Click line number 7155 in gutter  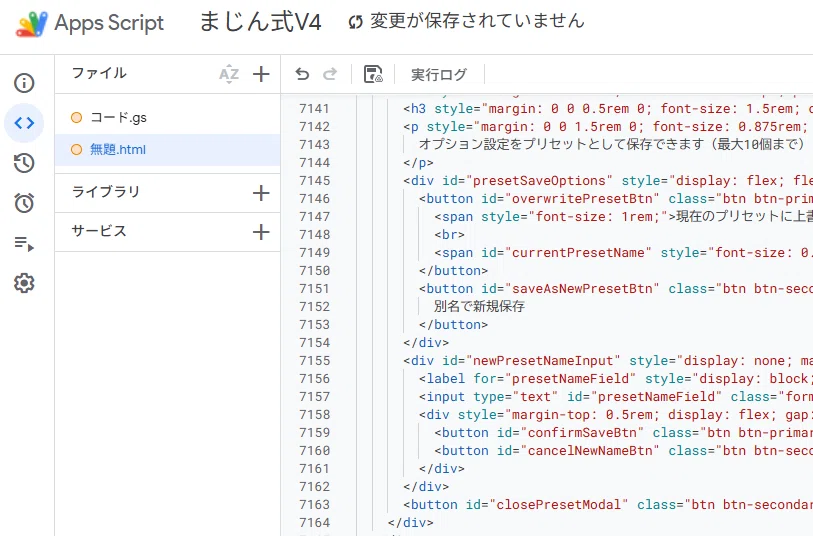(314, 361)
